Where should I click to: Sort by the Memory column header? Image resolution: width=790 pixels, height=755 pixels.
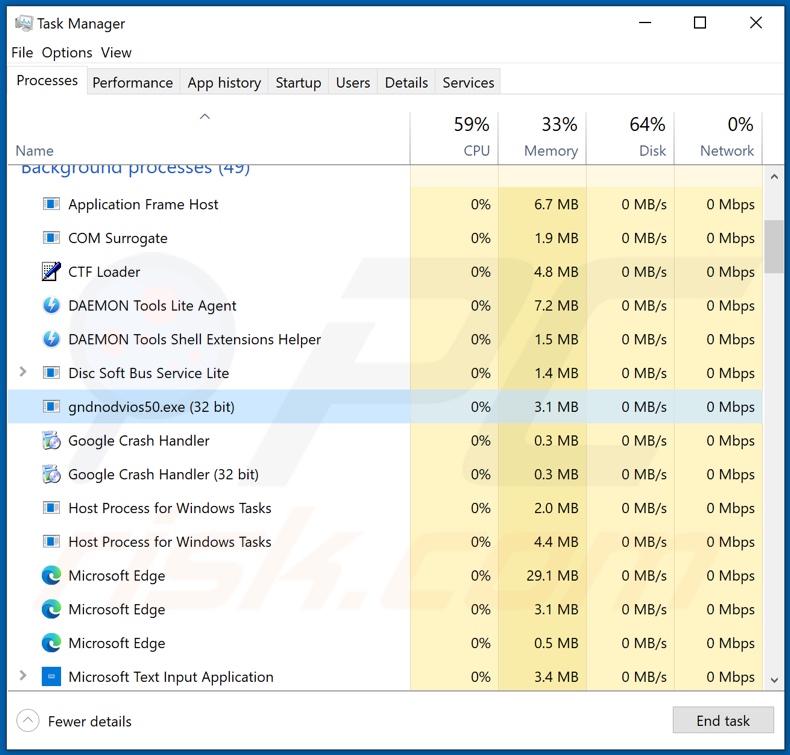pos(542,138)
